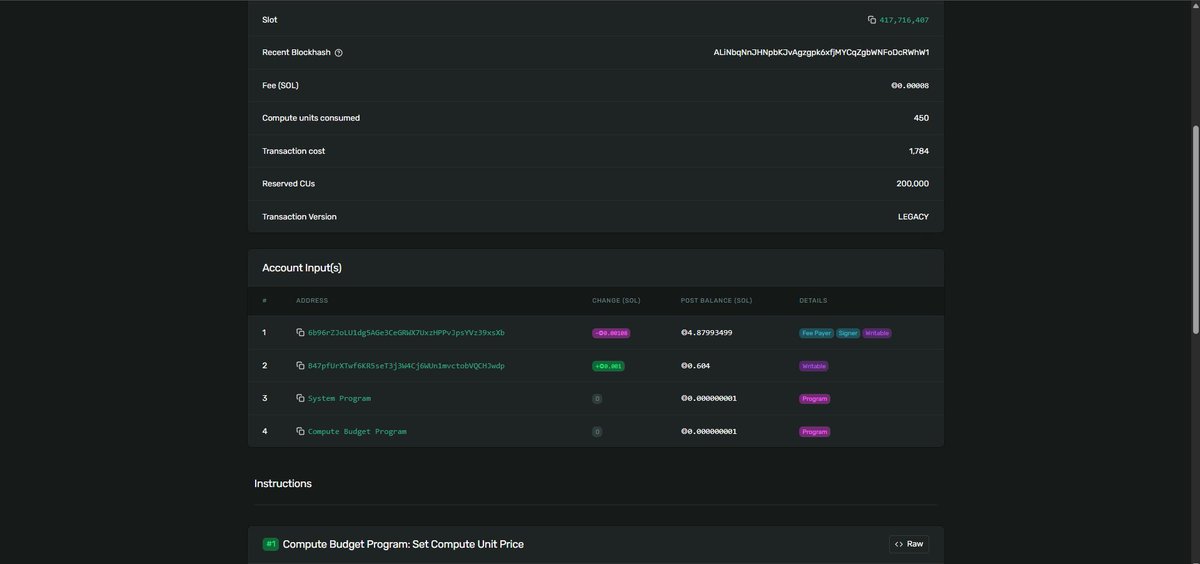The width and height of the screenshot is (1200, 564).
Task: Copy the slot number 417,716,407
Action: pos(872,20)
